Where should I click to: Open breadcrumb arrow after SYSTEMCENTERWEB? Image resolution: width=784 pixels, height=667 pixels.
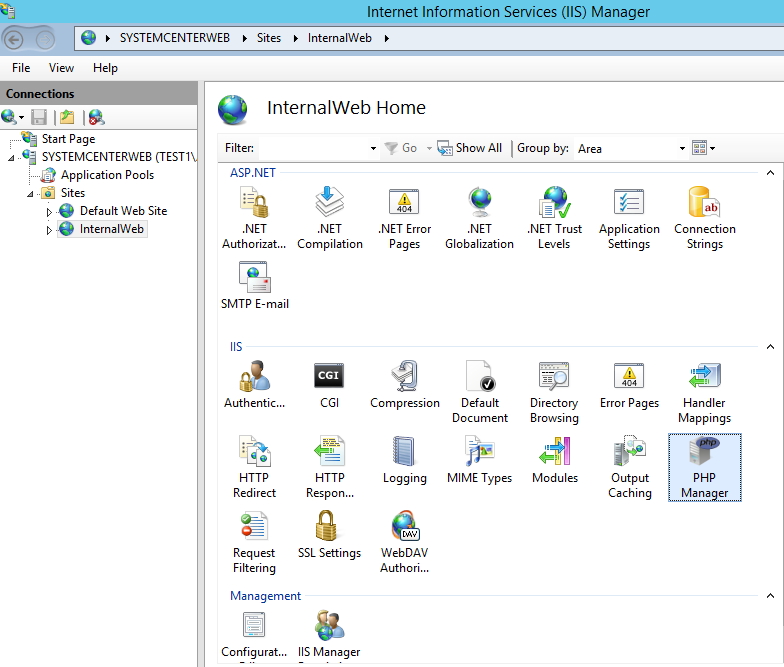[244, 38]
